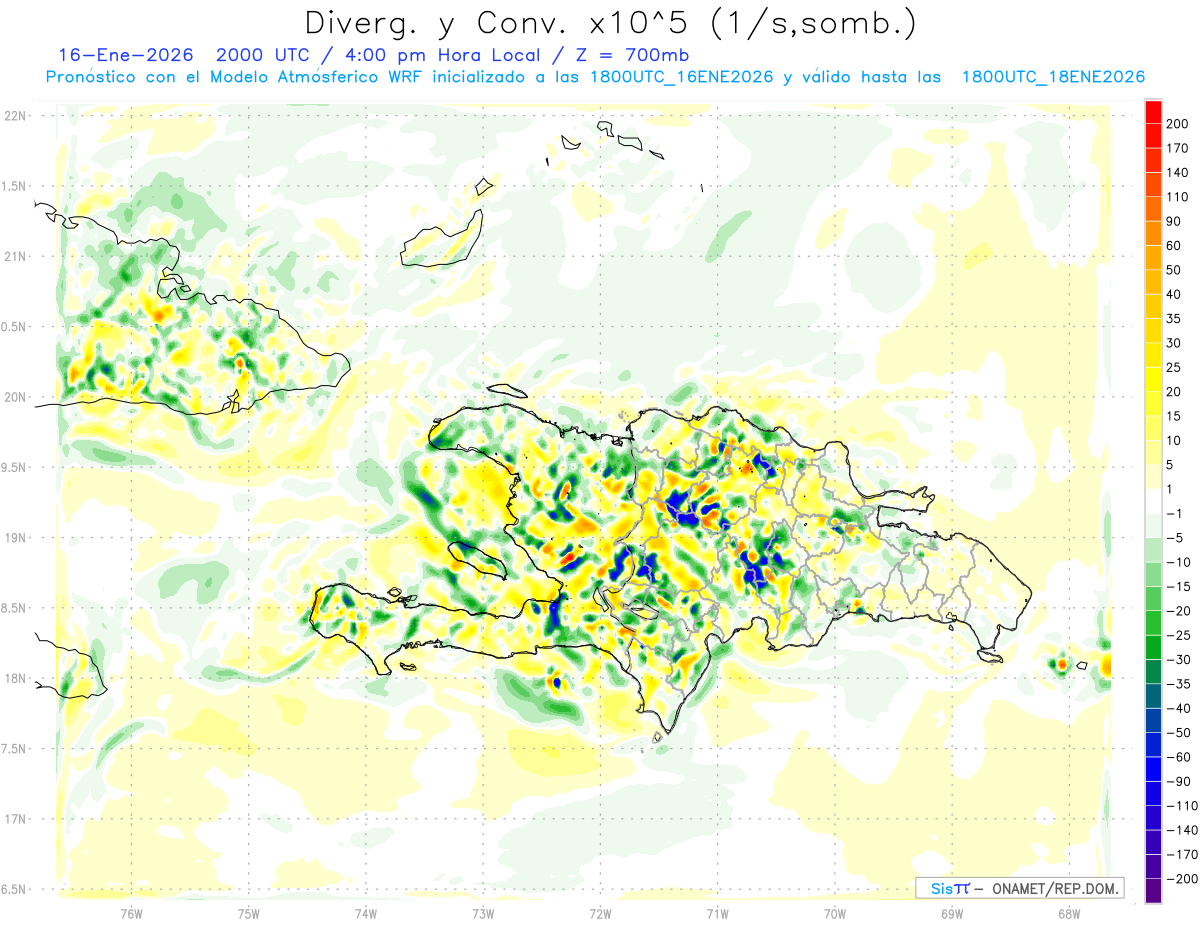
Task: Click the '8.5N' axis label
Action: click(14, 608)
